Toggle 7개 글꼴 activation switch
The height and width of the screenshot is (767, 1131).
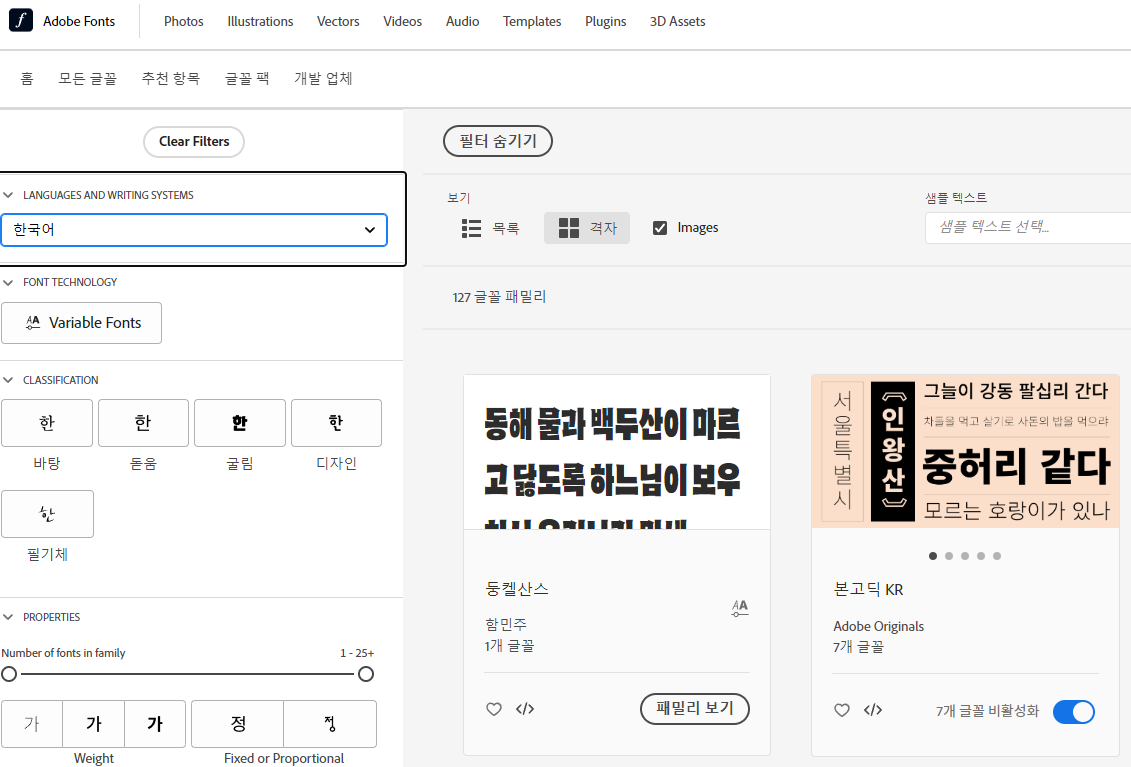(x=1073, y=711)
